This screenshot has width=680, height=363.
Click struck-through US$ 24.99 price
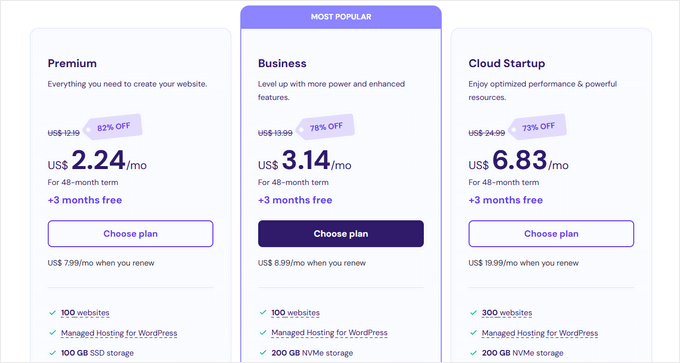pos(487,133)
